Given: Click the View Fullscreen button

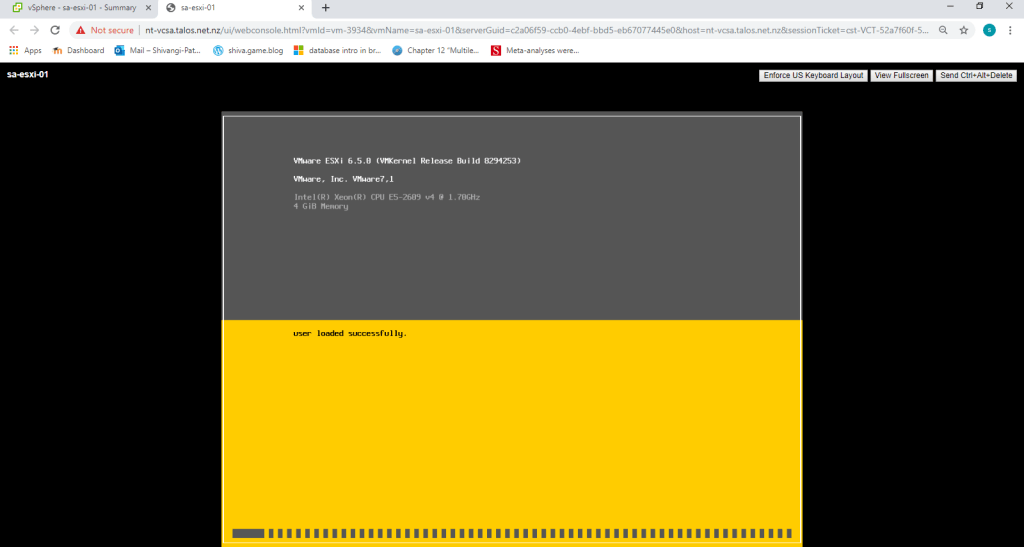Looking at the screenshot, I should (x=901, y=75).
